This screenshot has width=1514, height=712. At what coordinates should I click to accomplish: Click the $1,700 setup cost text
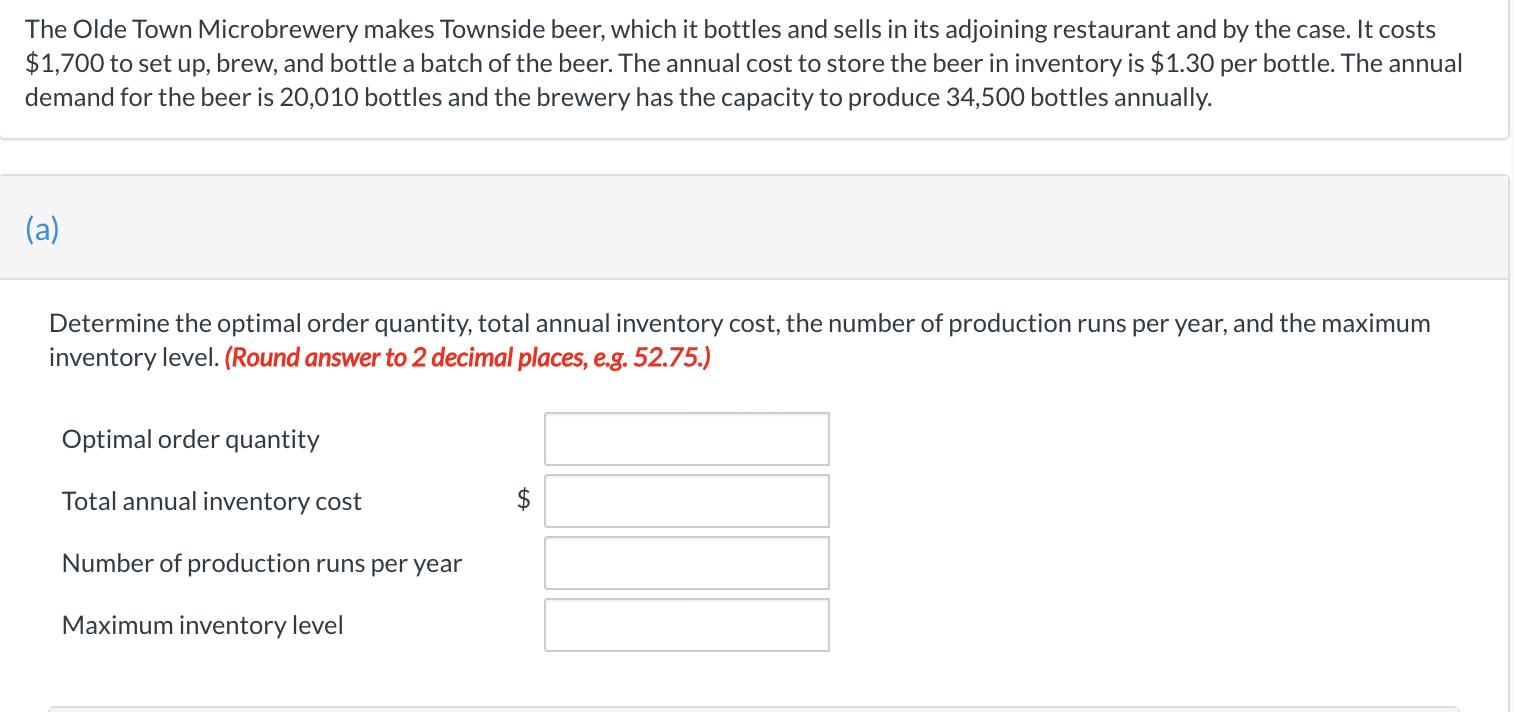click(x=54, y=62)
